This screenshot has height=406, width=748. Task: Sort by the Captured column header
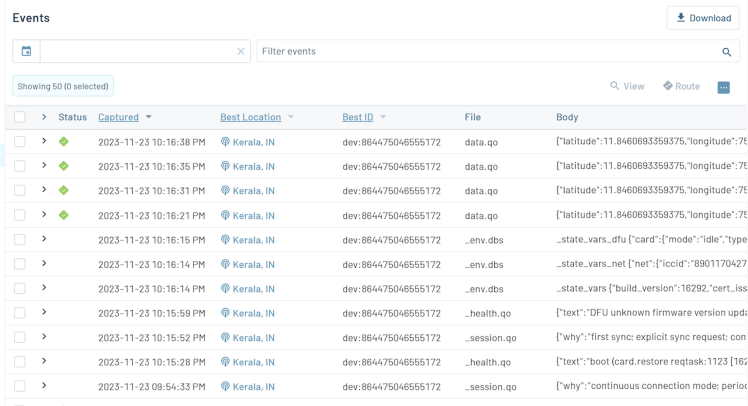coord(118,118)
